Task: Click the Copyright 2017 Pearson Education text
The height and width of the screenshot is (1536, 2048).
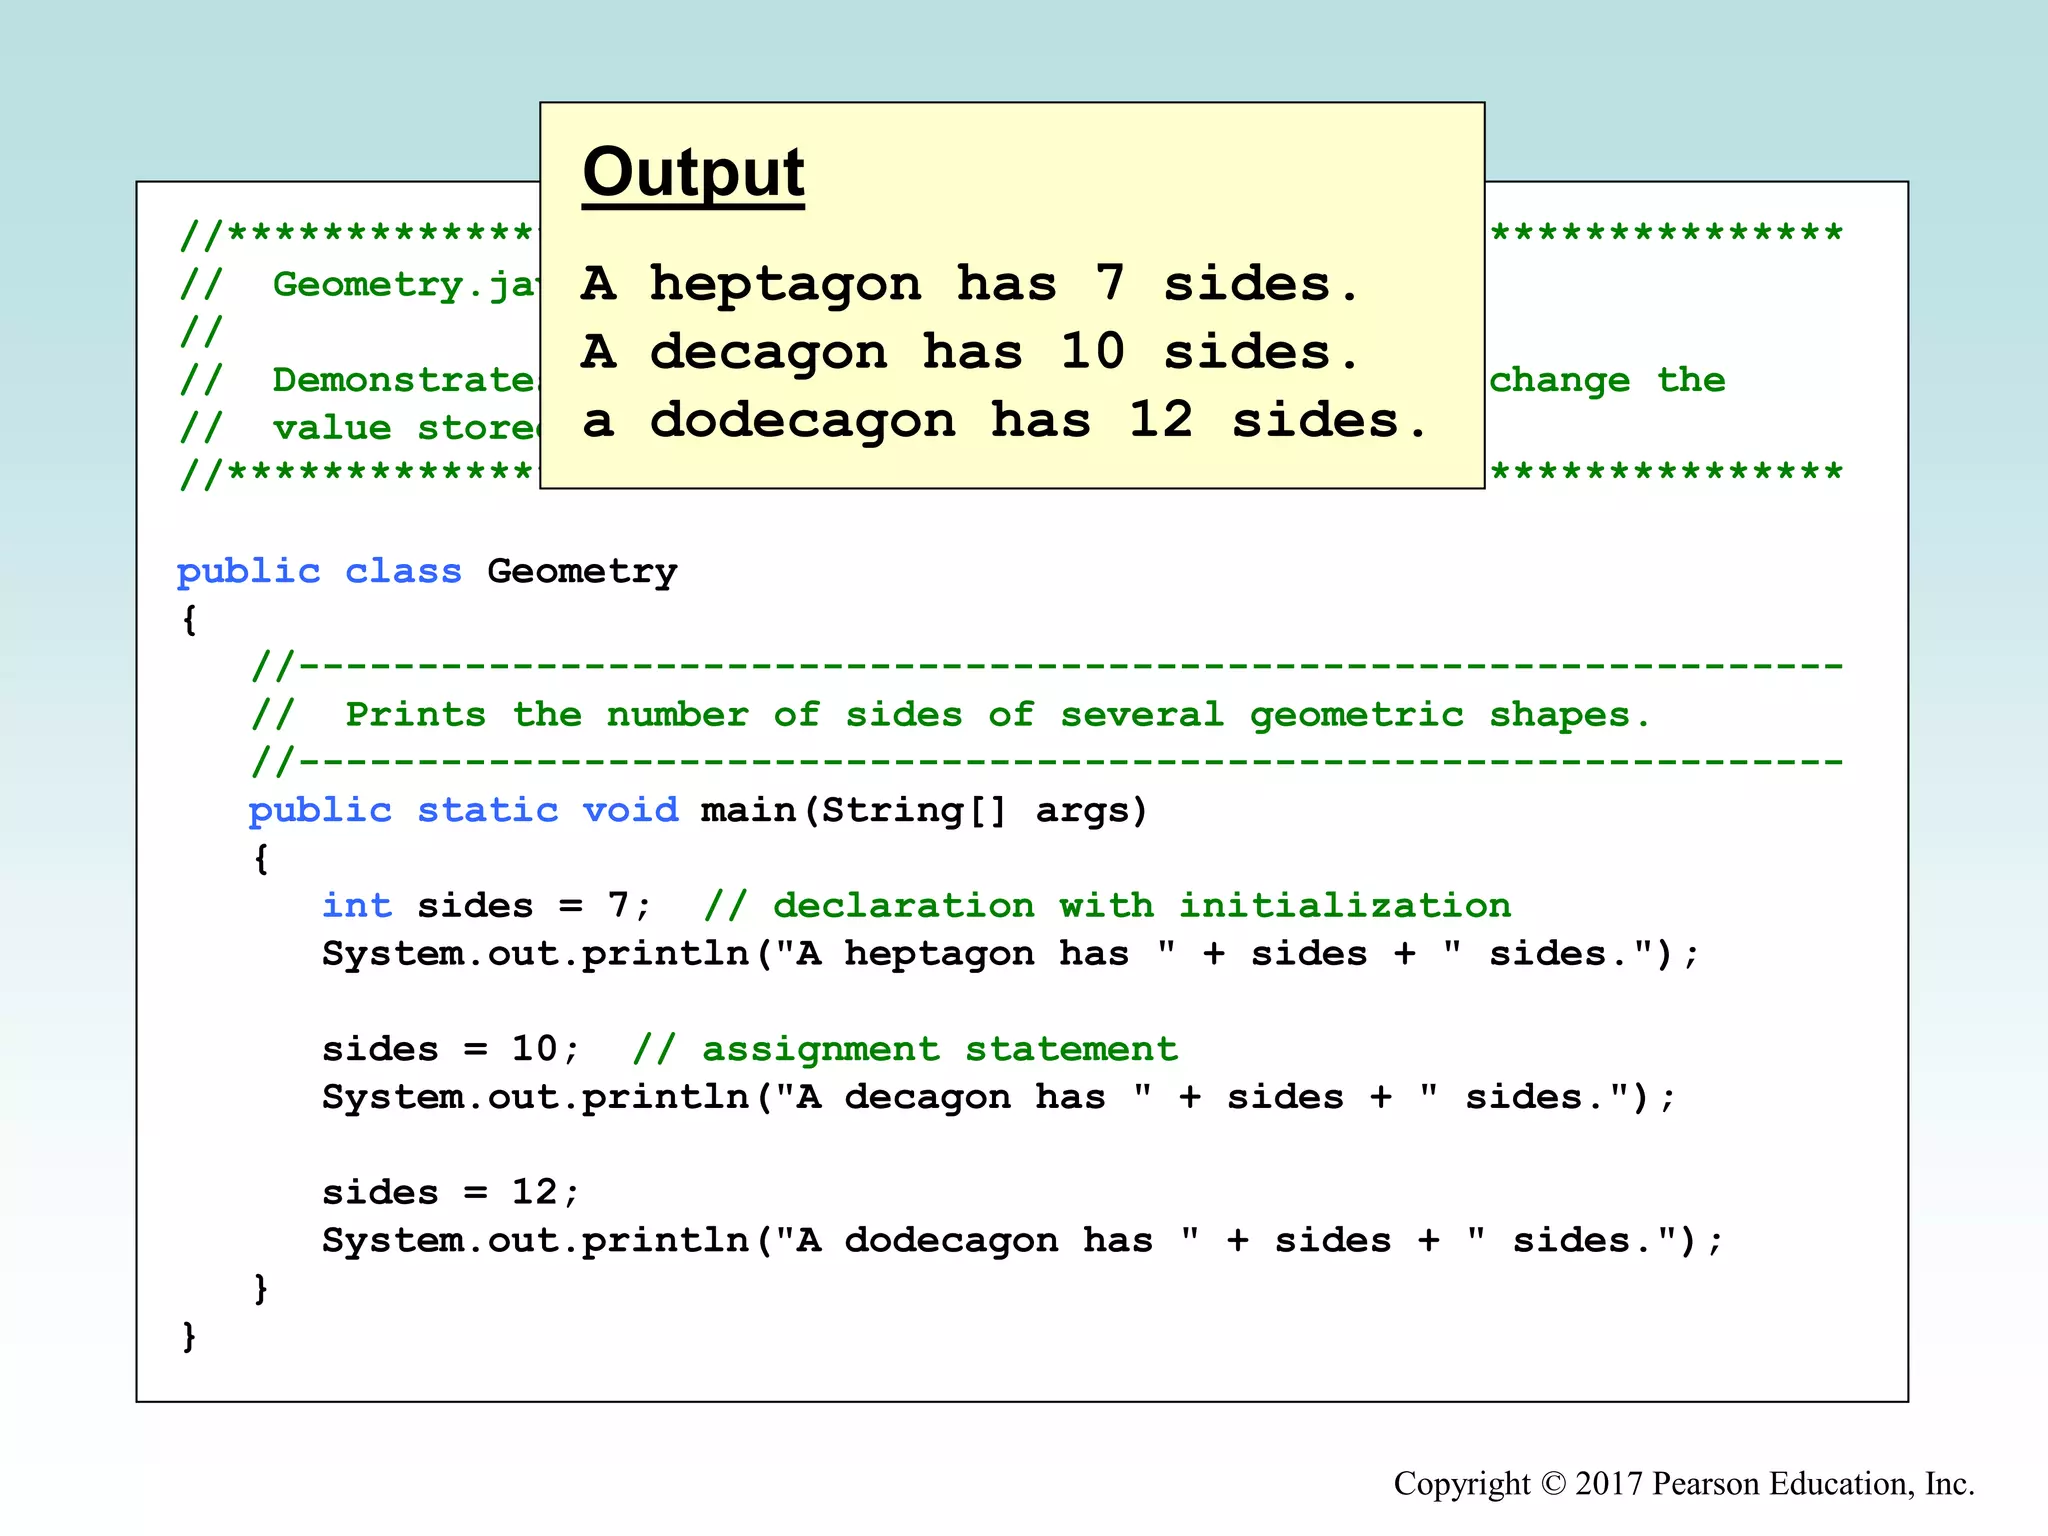Action: coord(1684,1483)
